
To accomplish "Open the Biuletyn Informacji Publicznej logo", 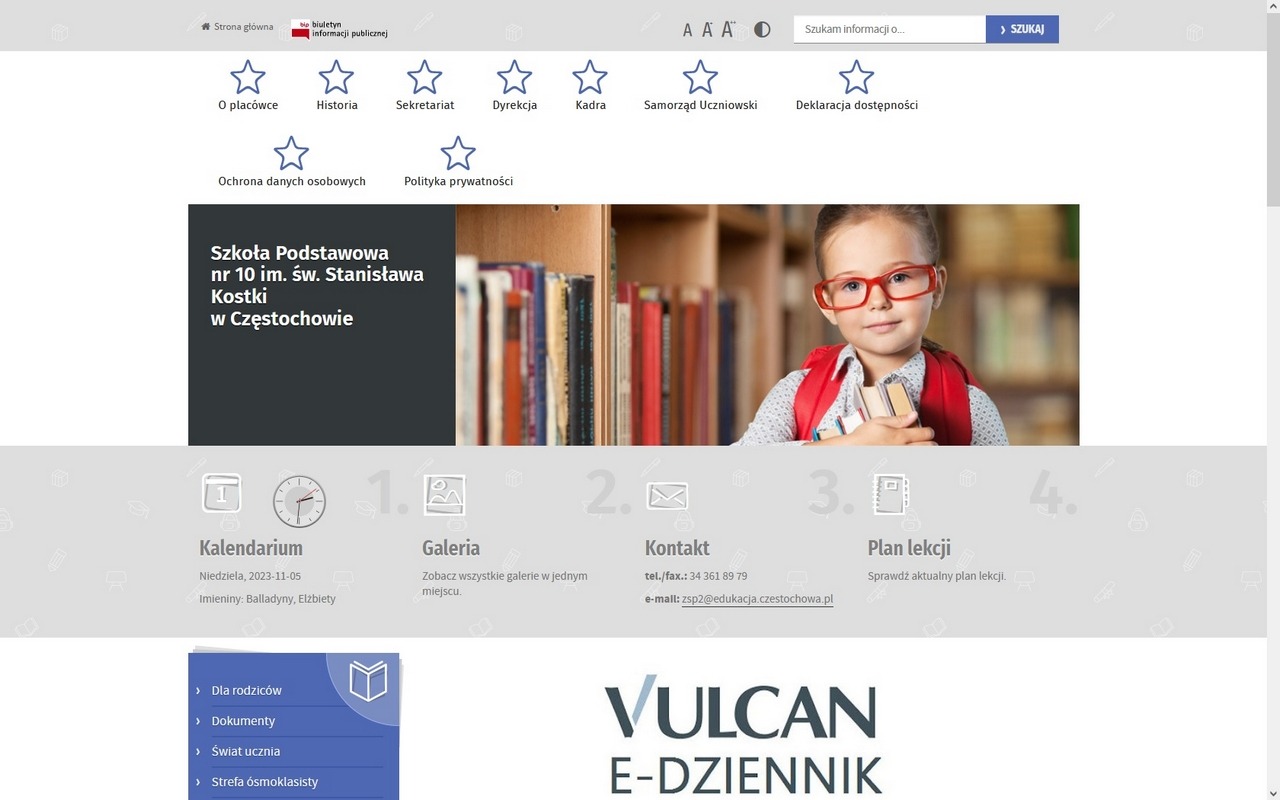I will pyautogui.click(x=339, y=29).
